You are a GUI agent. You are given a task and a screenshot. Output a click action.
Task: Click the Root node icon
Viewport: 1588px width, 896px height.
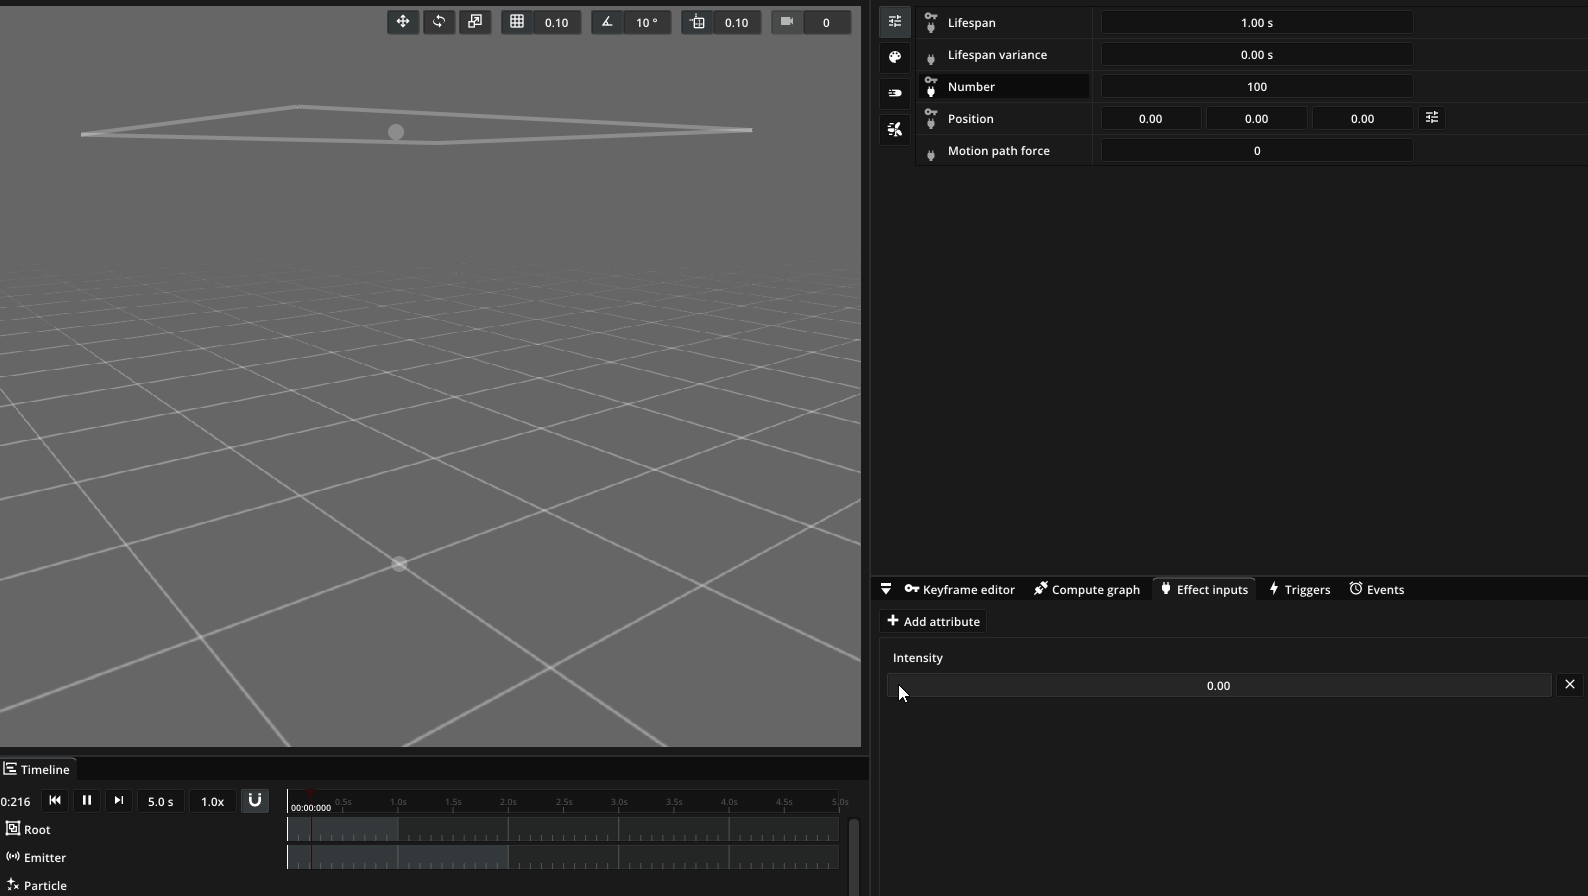tap(13, 828)
